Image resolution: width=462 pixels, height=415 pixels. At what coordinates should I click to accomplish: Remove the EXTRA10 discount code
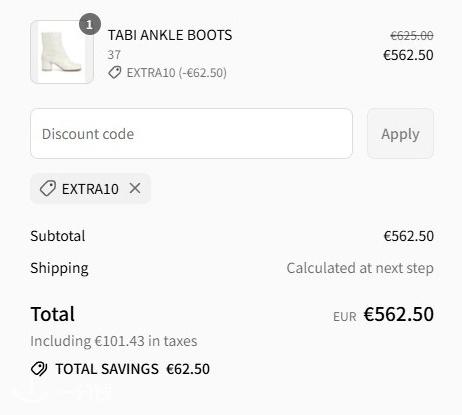(x=135, y=189)
